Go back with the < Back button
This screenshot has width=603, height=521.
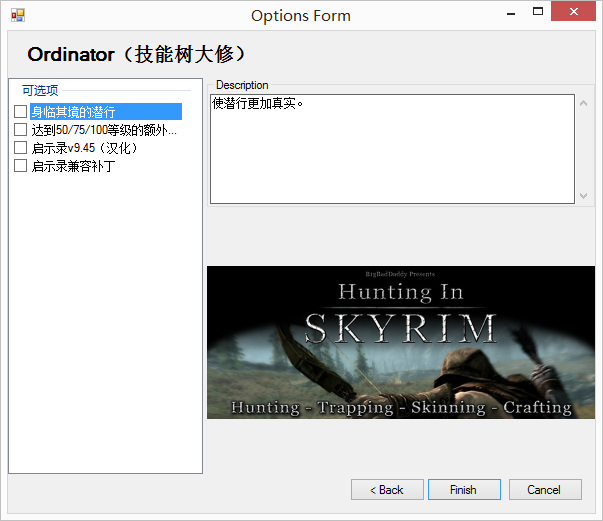pos(387,490)
